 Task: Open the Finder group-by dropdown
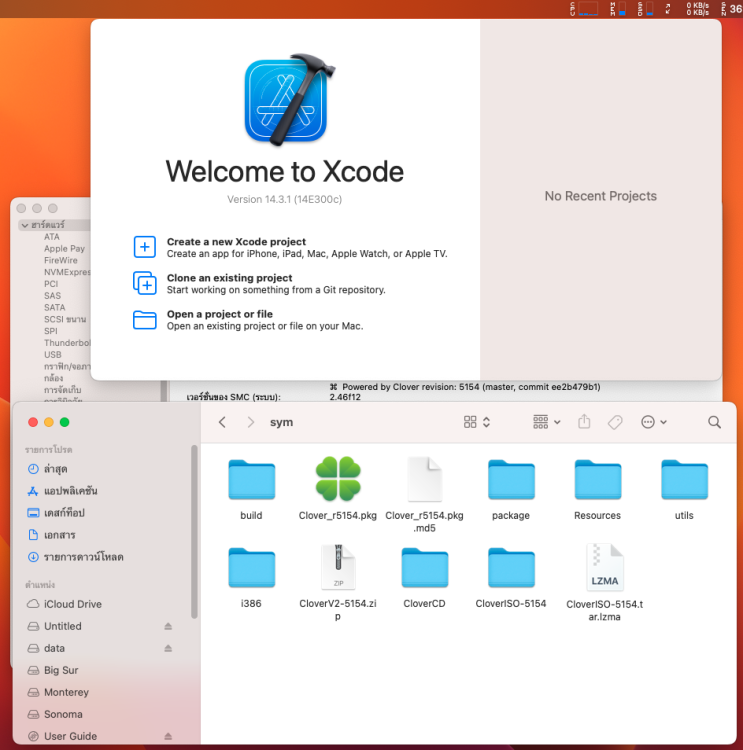546,422
